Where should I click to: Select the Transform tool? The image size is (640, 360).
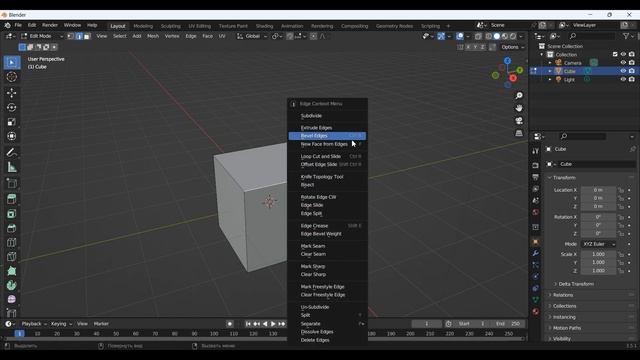tap(11, 136)
